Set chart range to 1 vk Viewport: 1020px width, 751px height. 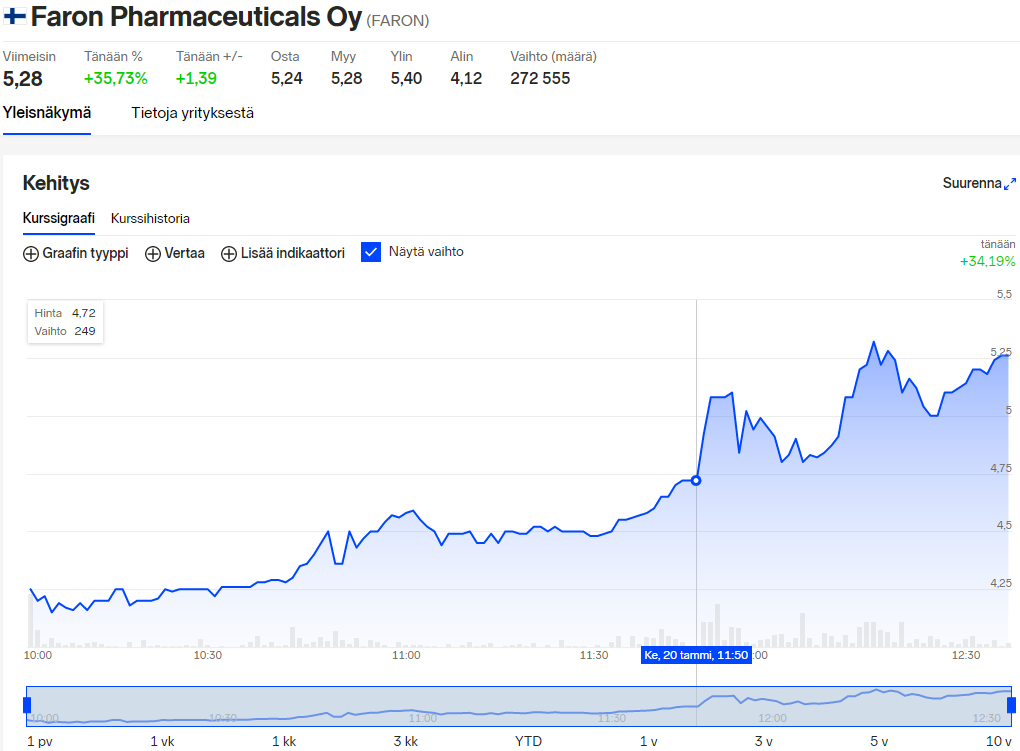coord(162,741)
